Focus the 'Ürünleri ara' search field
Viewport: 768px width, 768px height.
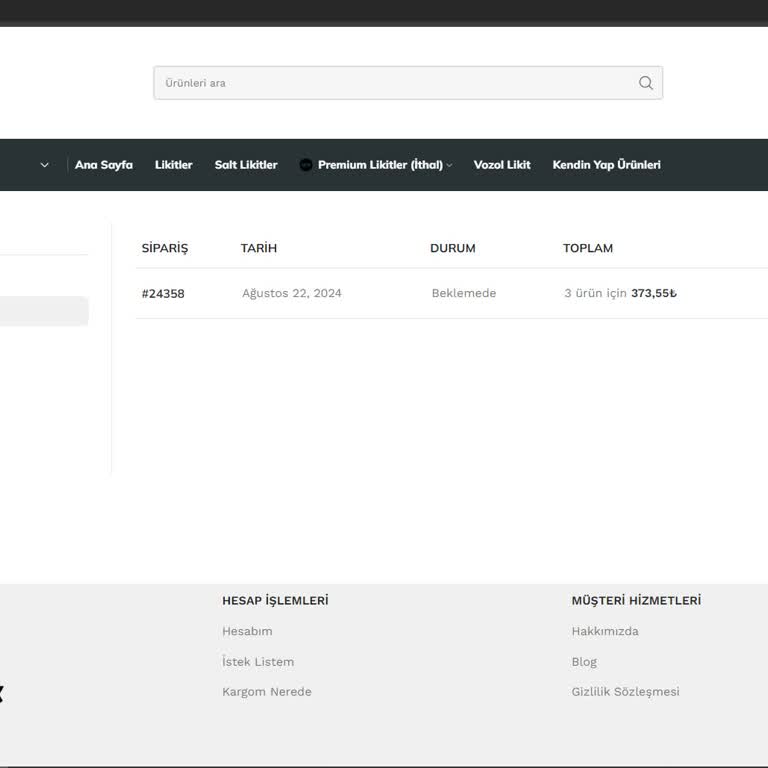click(395, 83)
